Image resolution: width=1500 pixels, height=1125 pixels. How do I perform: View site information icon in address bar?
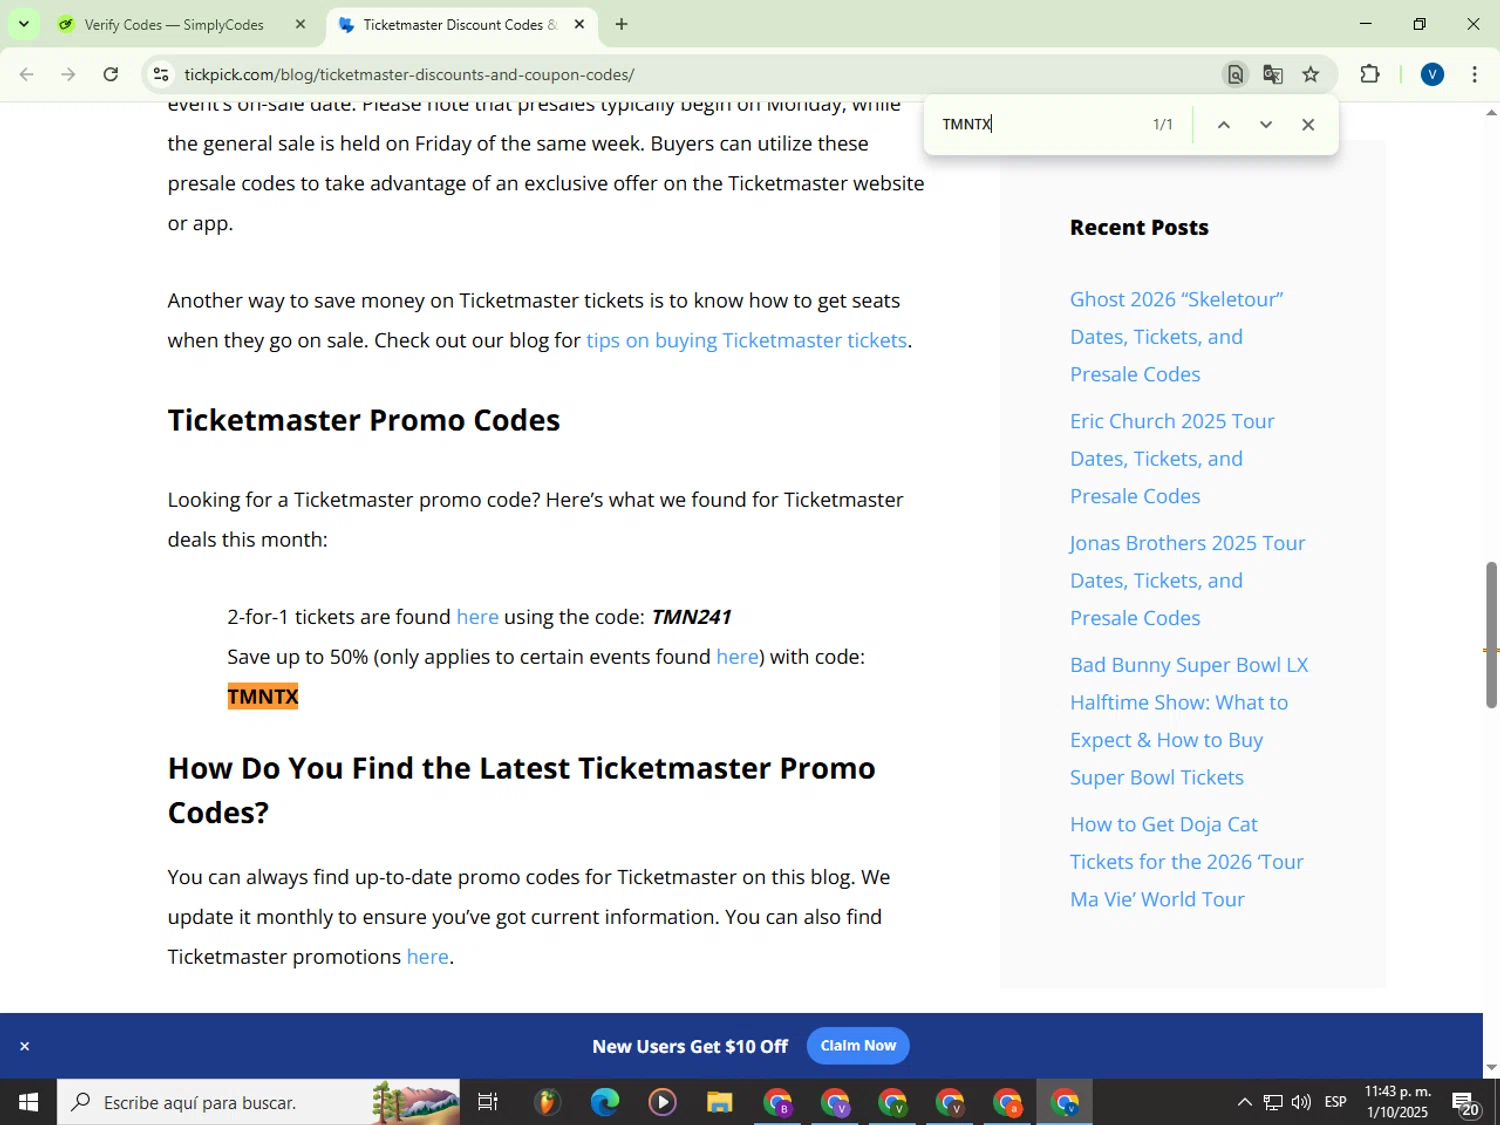[x=161, y=74]
